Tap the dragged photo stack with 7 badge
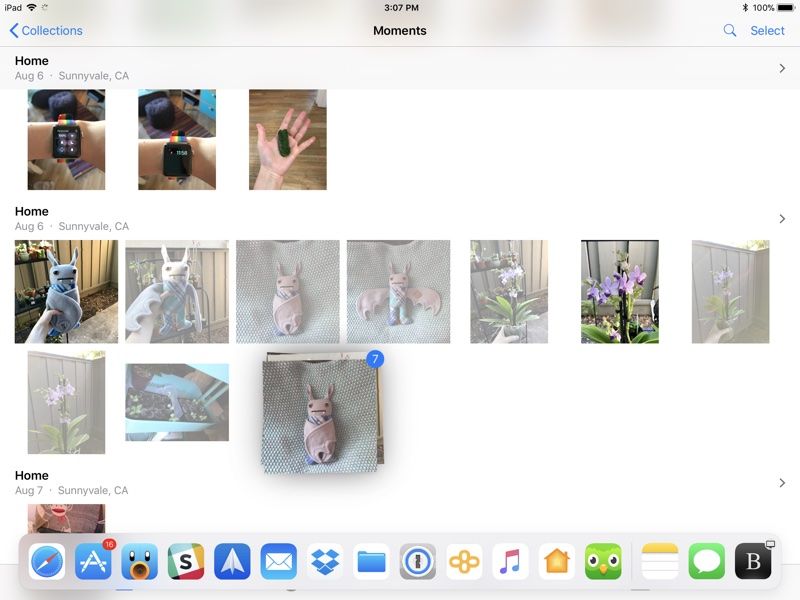The image size is (800, 600). (320, 415)
